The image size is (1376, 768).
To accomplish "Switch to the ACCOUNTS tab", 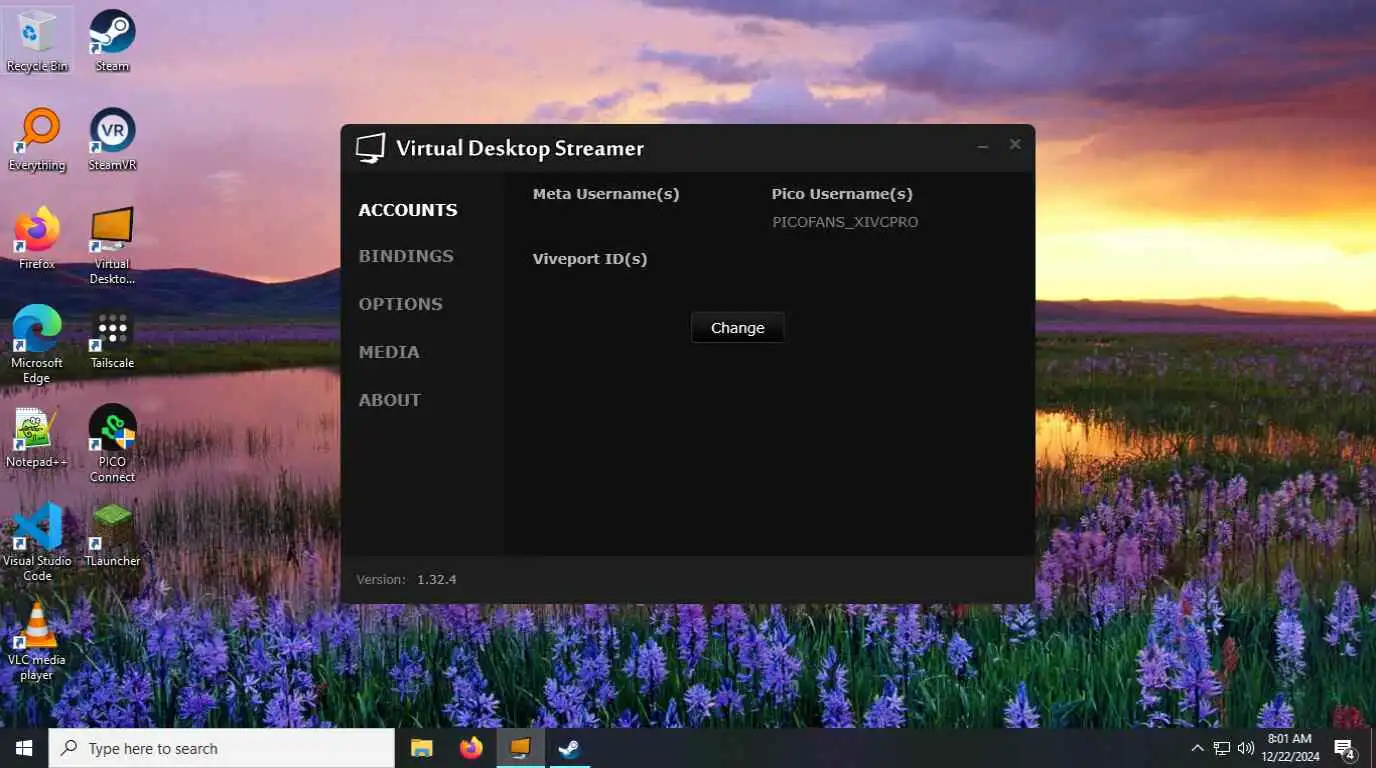I will 408,210.
